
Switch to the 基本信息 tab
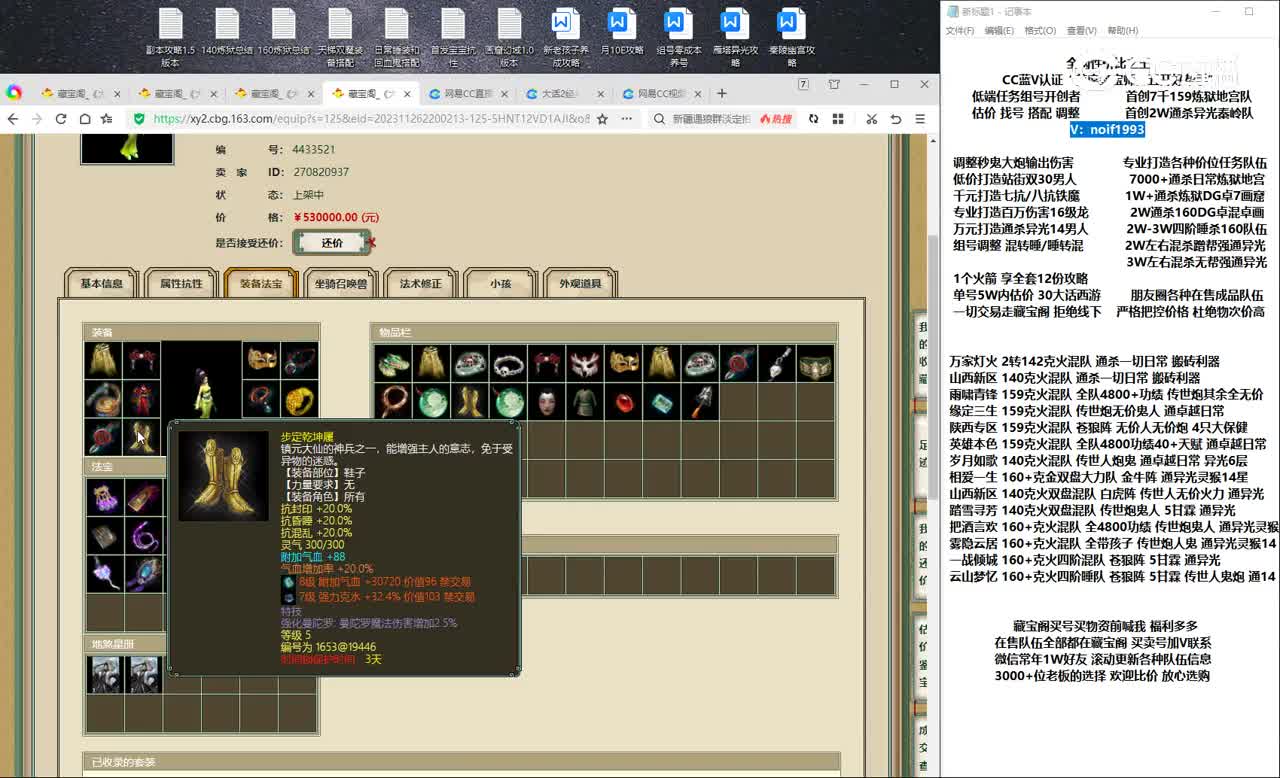pyautogui.click(x=101, y=284)
